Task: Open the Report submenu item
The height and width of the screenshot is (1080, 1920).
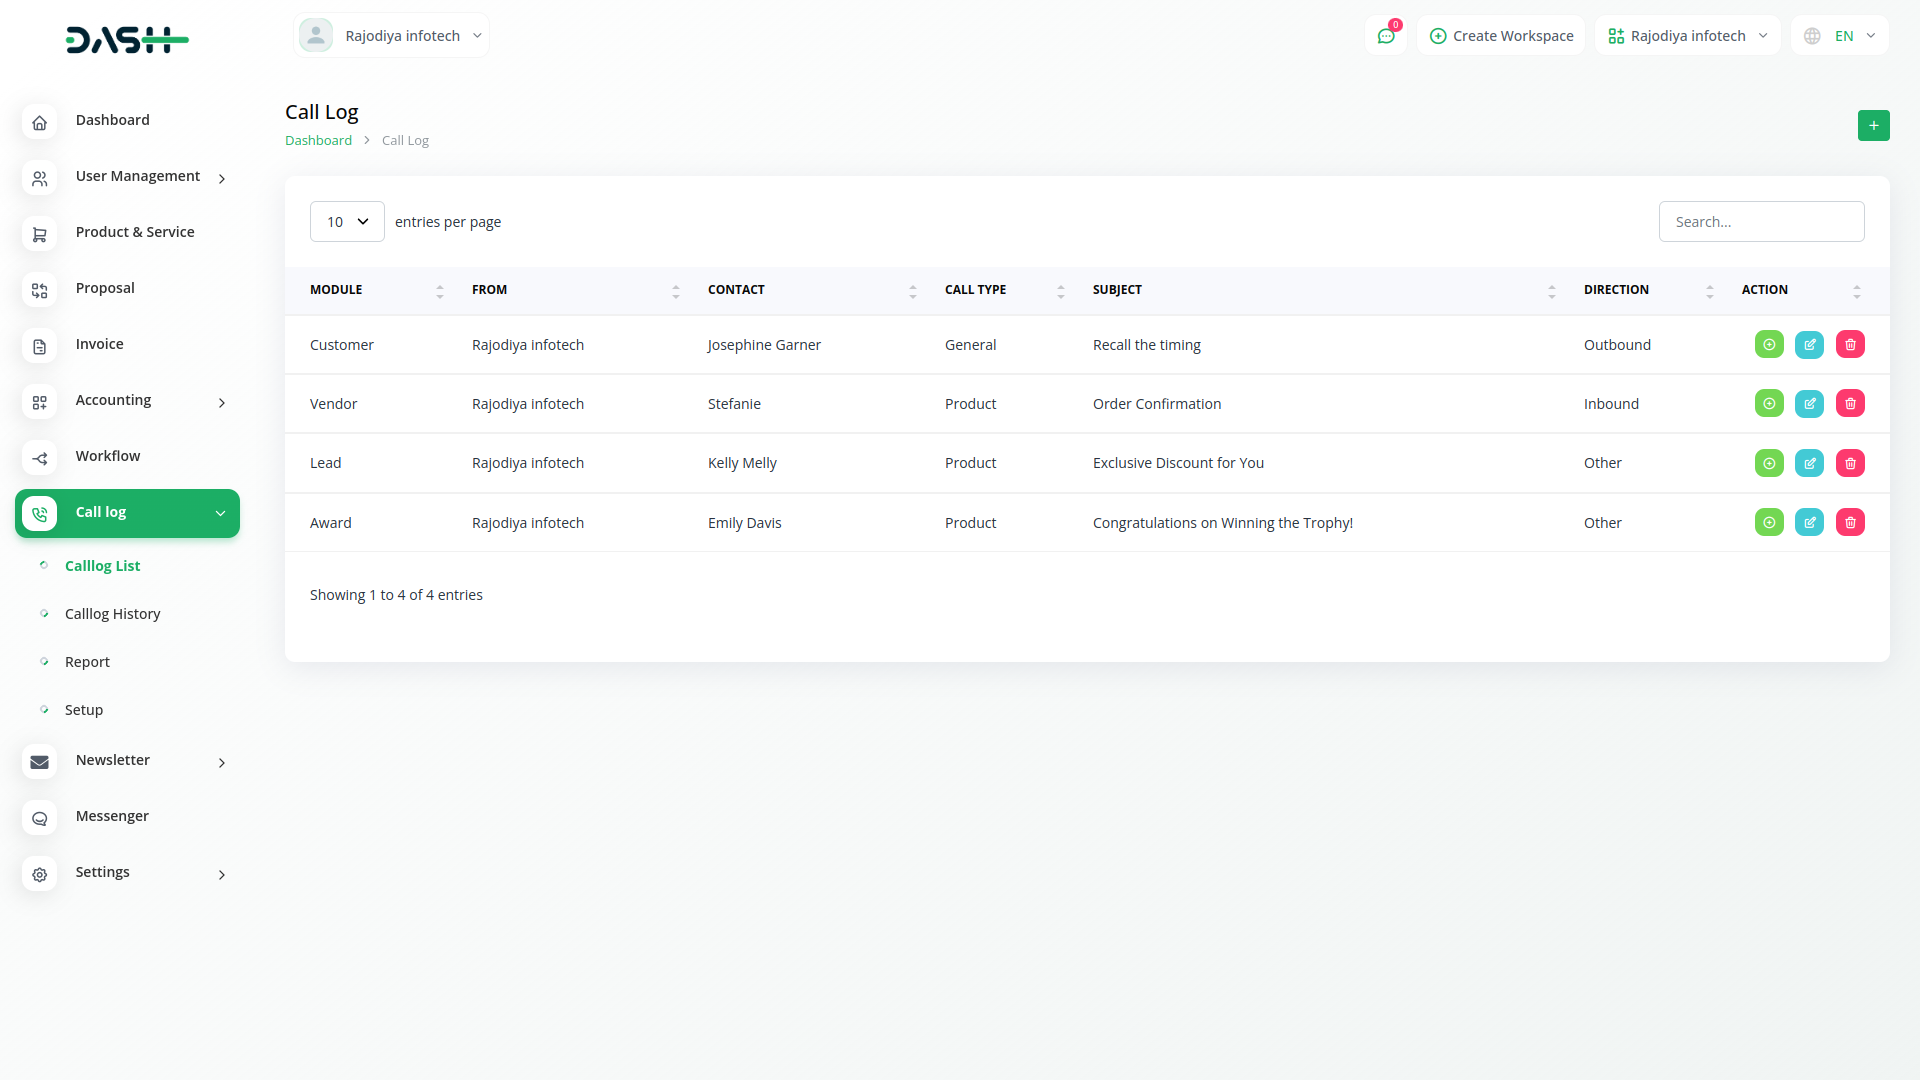Action: click(87, 662)
